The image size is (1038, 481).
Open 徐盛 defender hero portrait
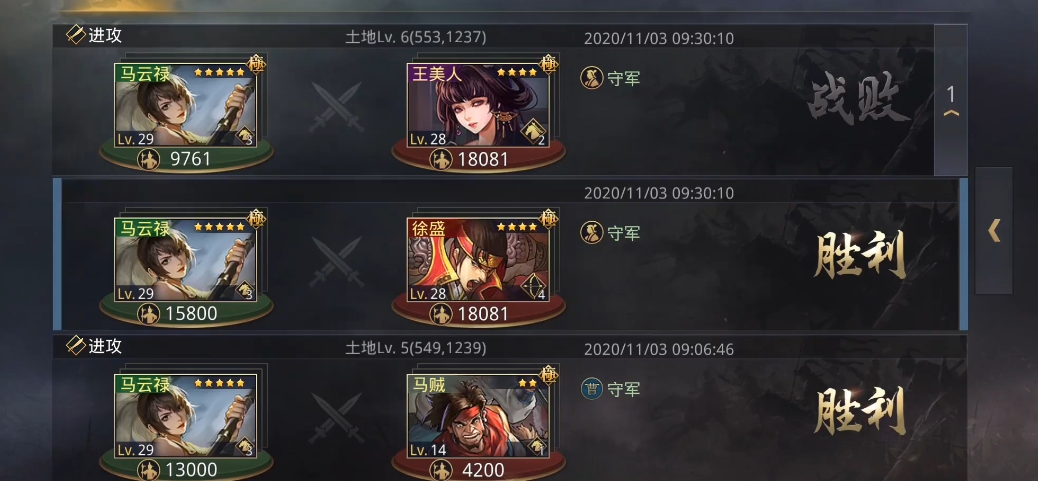[478, 260]
